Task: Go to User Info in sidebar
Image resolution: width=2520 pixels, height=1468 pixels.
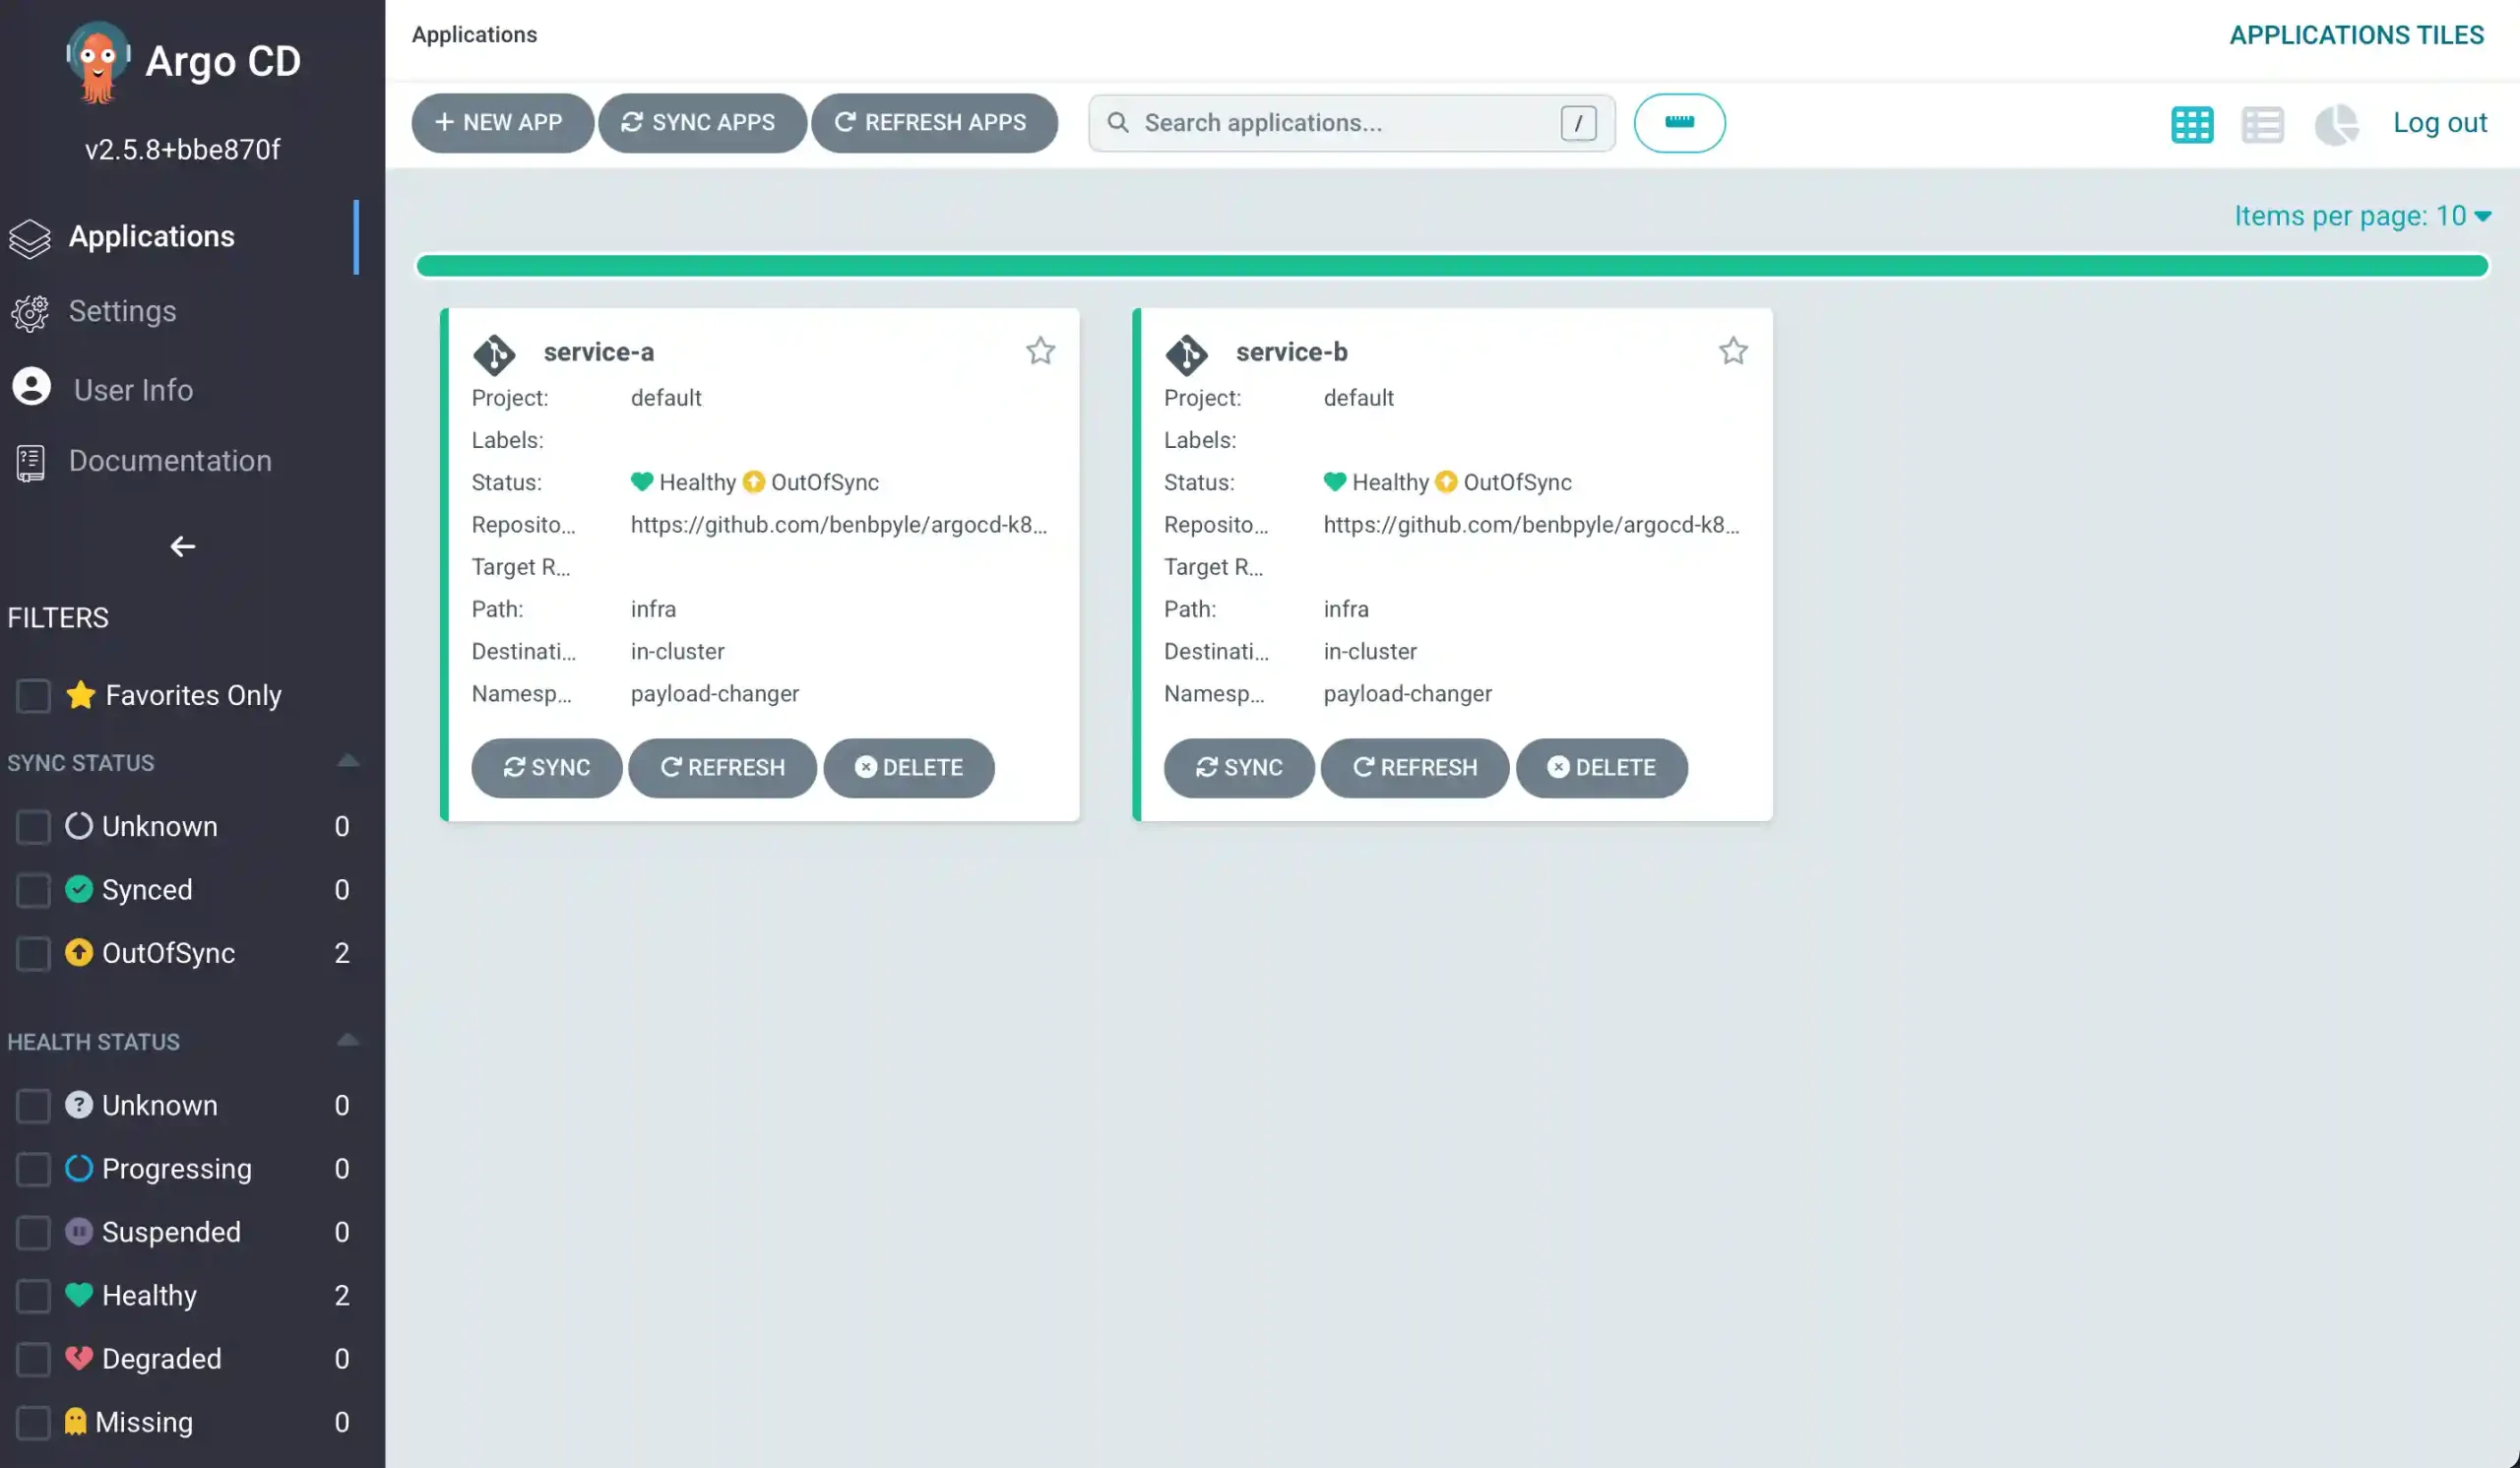Action: point(132,389)
